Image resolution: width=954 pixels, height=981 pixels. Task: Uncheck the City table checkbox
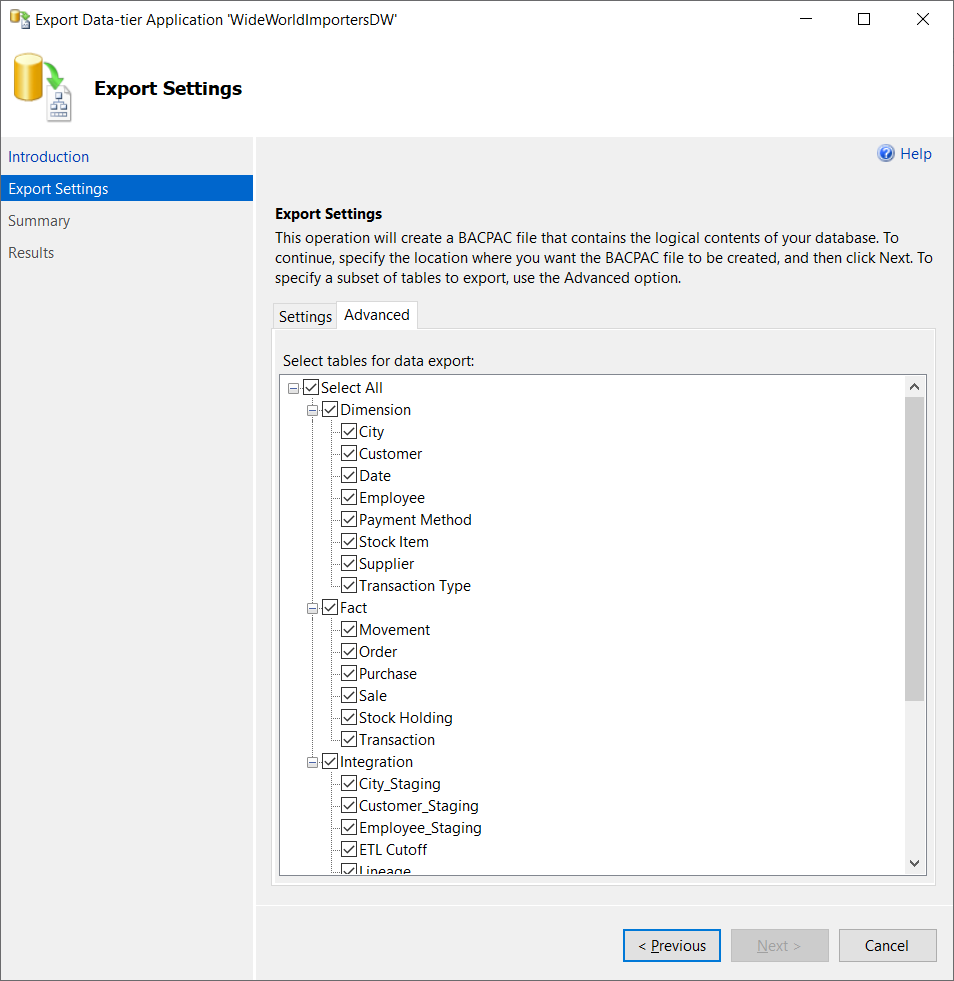click(349, 431)
